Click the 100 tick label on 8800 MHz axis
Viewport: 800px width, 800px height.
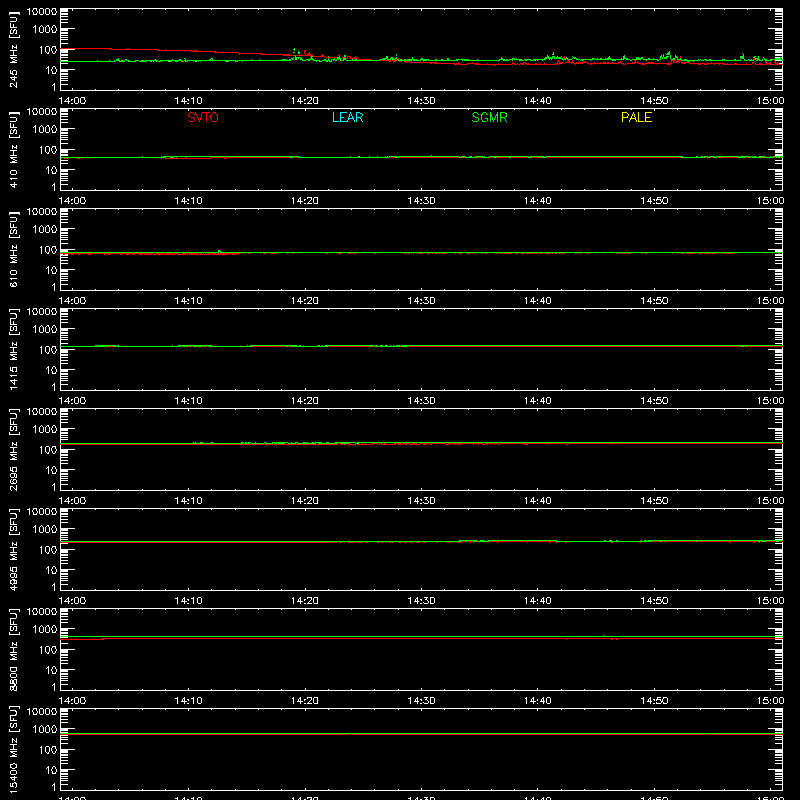(48, 649)
